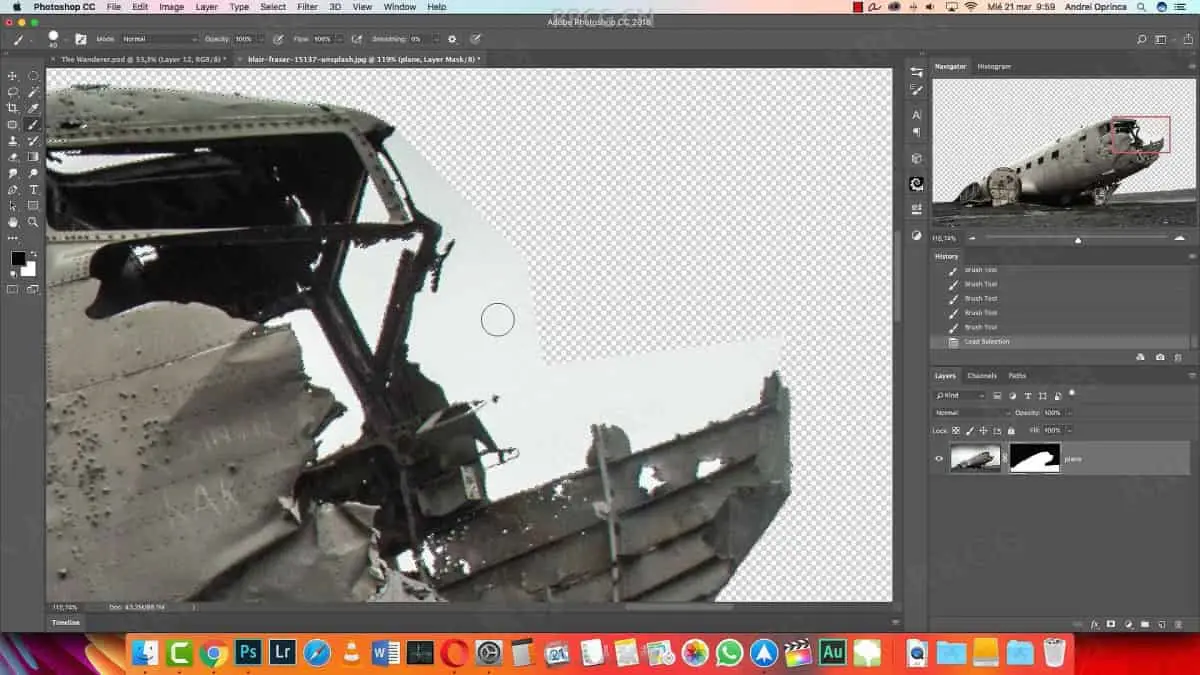Select the Eyedropper tool
This screenshot has width=1200, height=675.
(33, 108)
